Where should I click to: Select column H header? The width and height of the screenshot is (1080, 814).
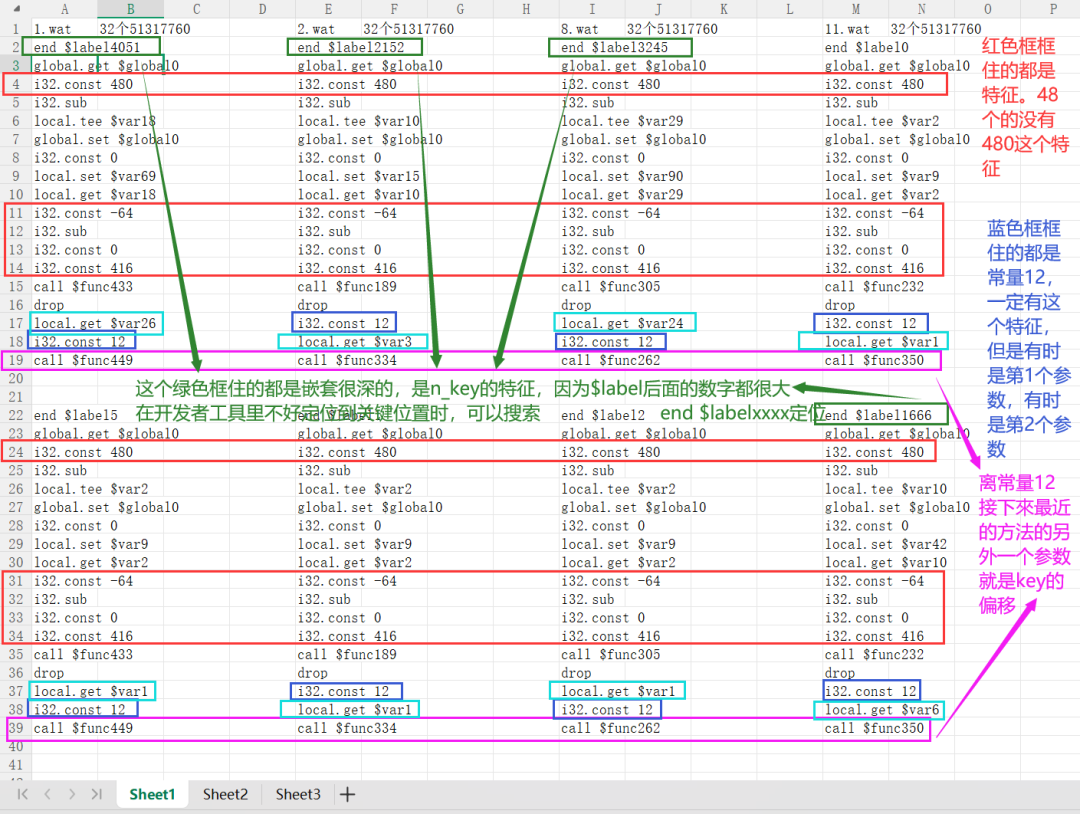tap(526, 9)
